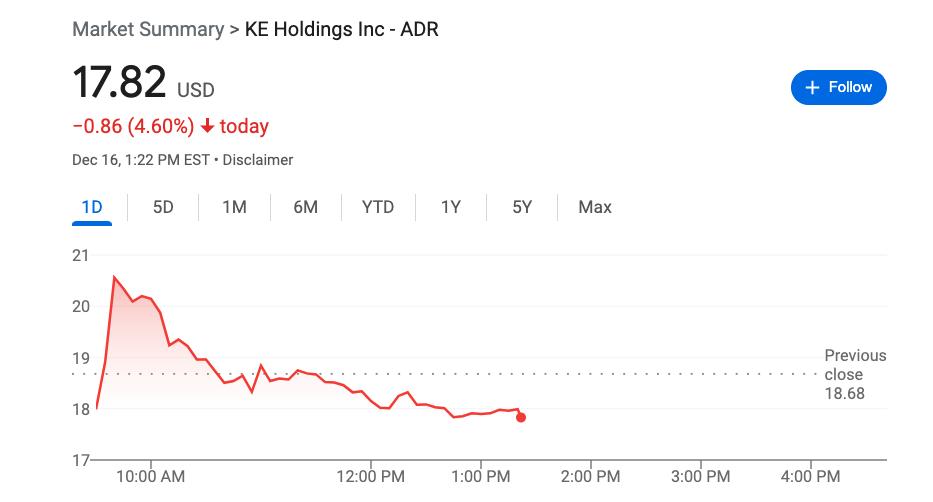This screenshot has width=933, height=502.
Task: Click the Follow button
Action: 838,87
